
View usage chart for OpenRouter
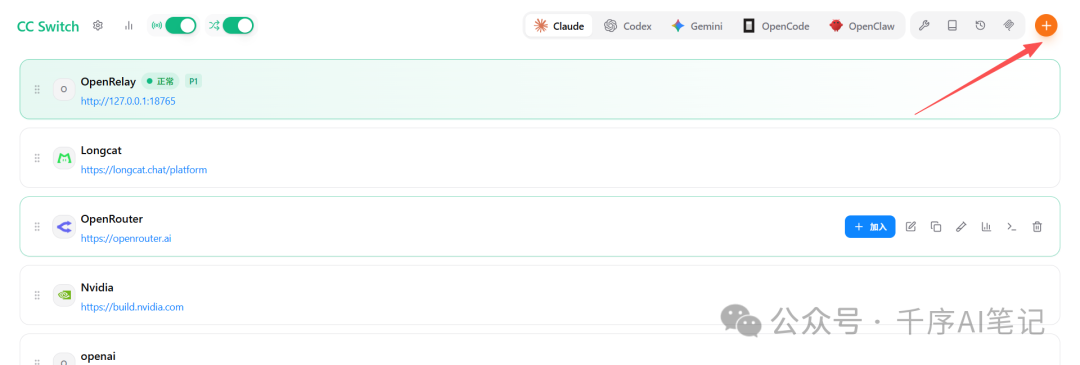pos(986,227)
